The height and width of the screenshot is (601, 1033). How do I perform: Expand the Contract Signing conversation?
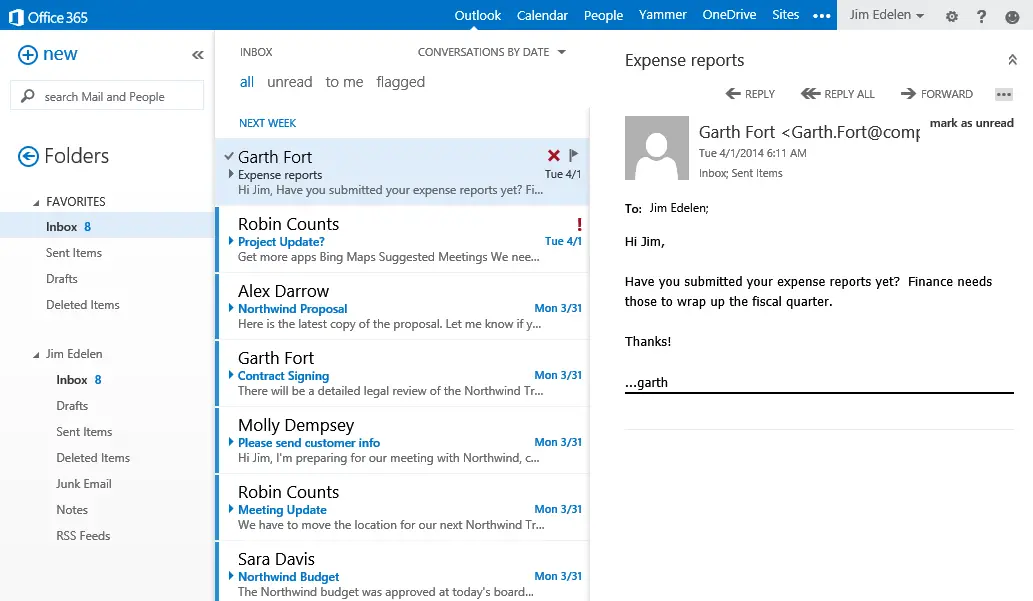[x=231, y=375]
